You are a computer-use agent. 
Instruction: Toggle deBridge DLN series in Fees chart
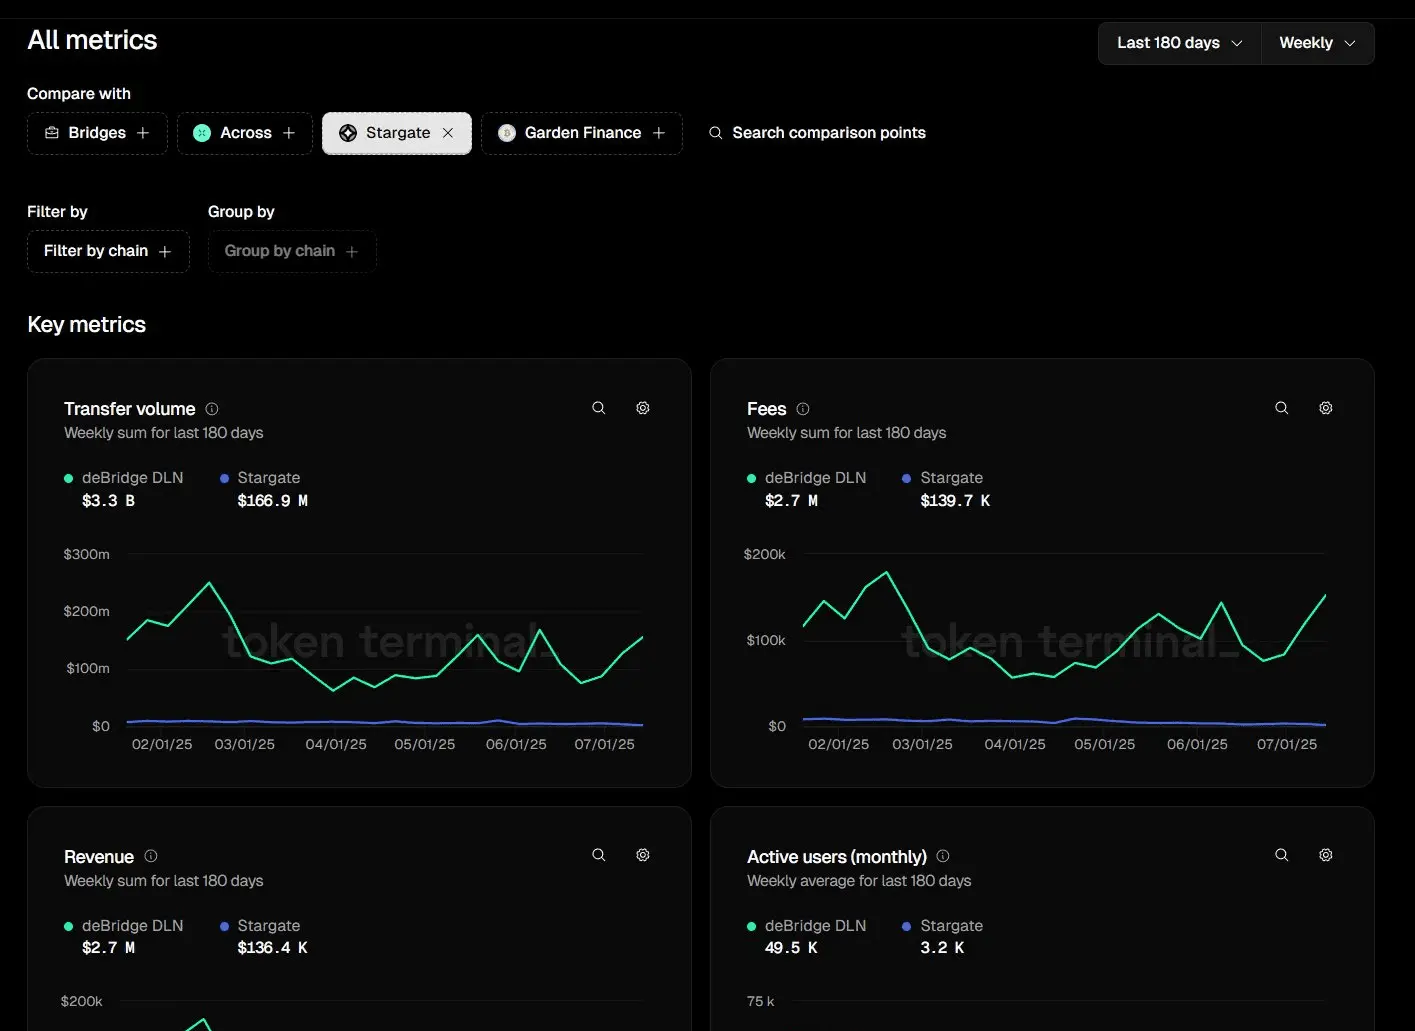807,478
